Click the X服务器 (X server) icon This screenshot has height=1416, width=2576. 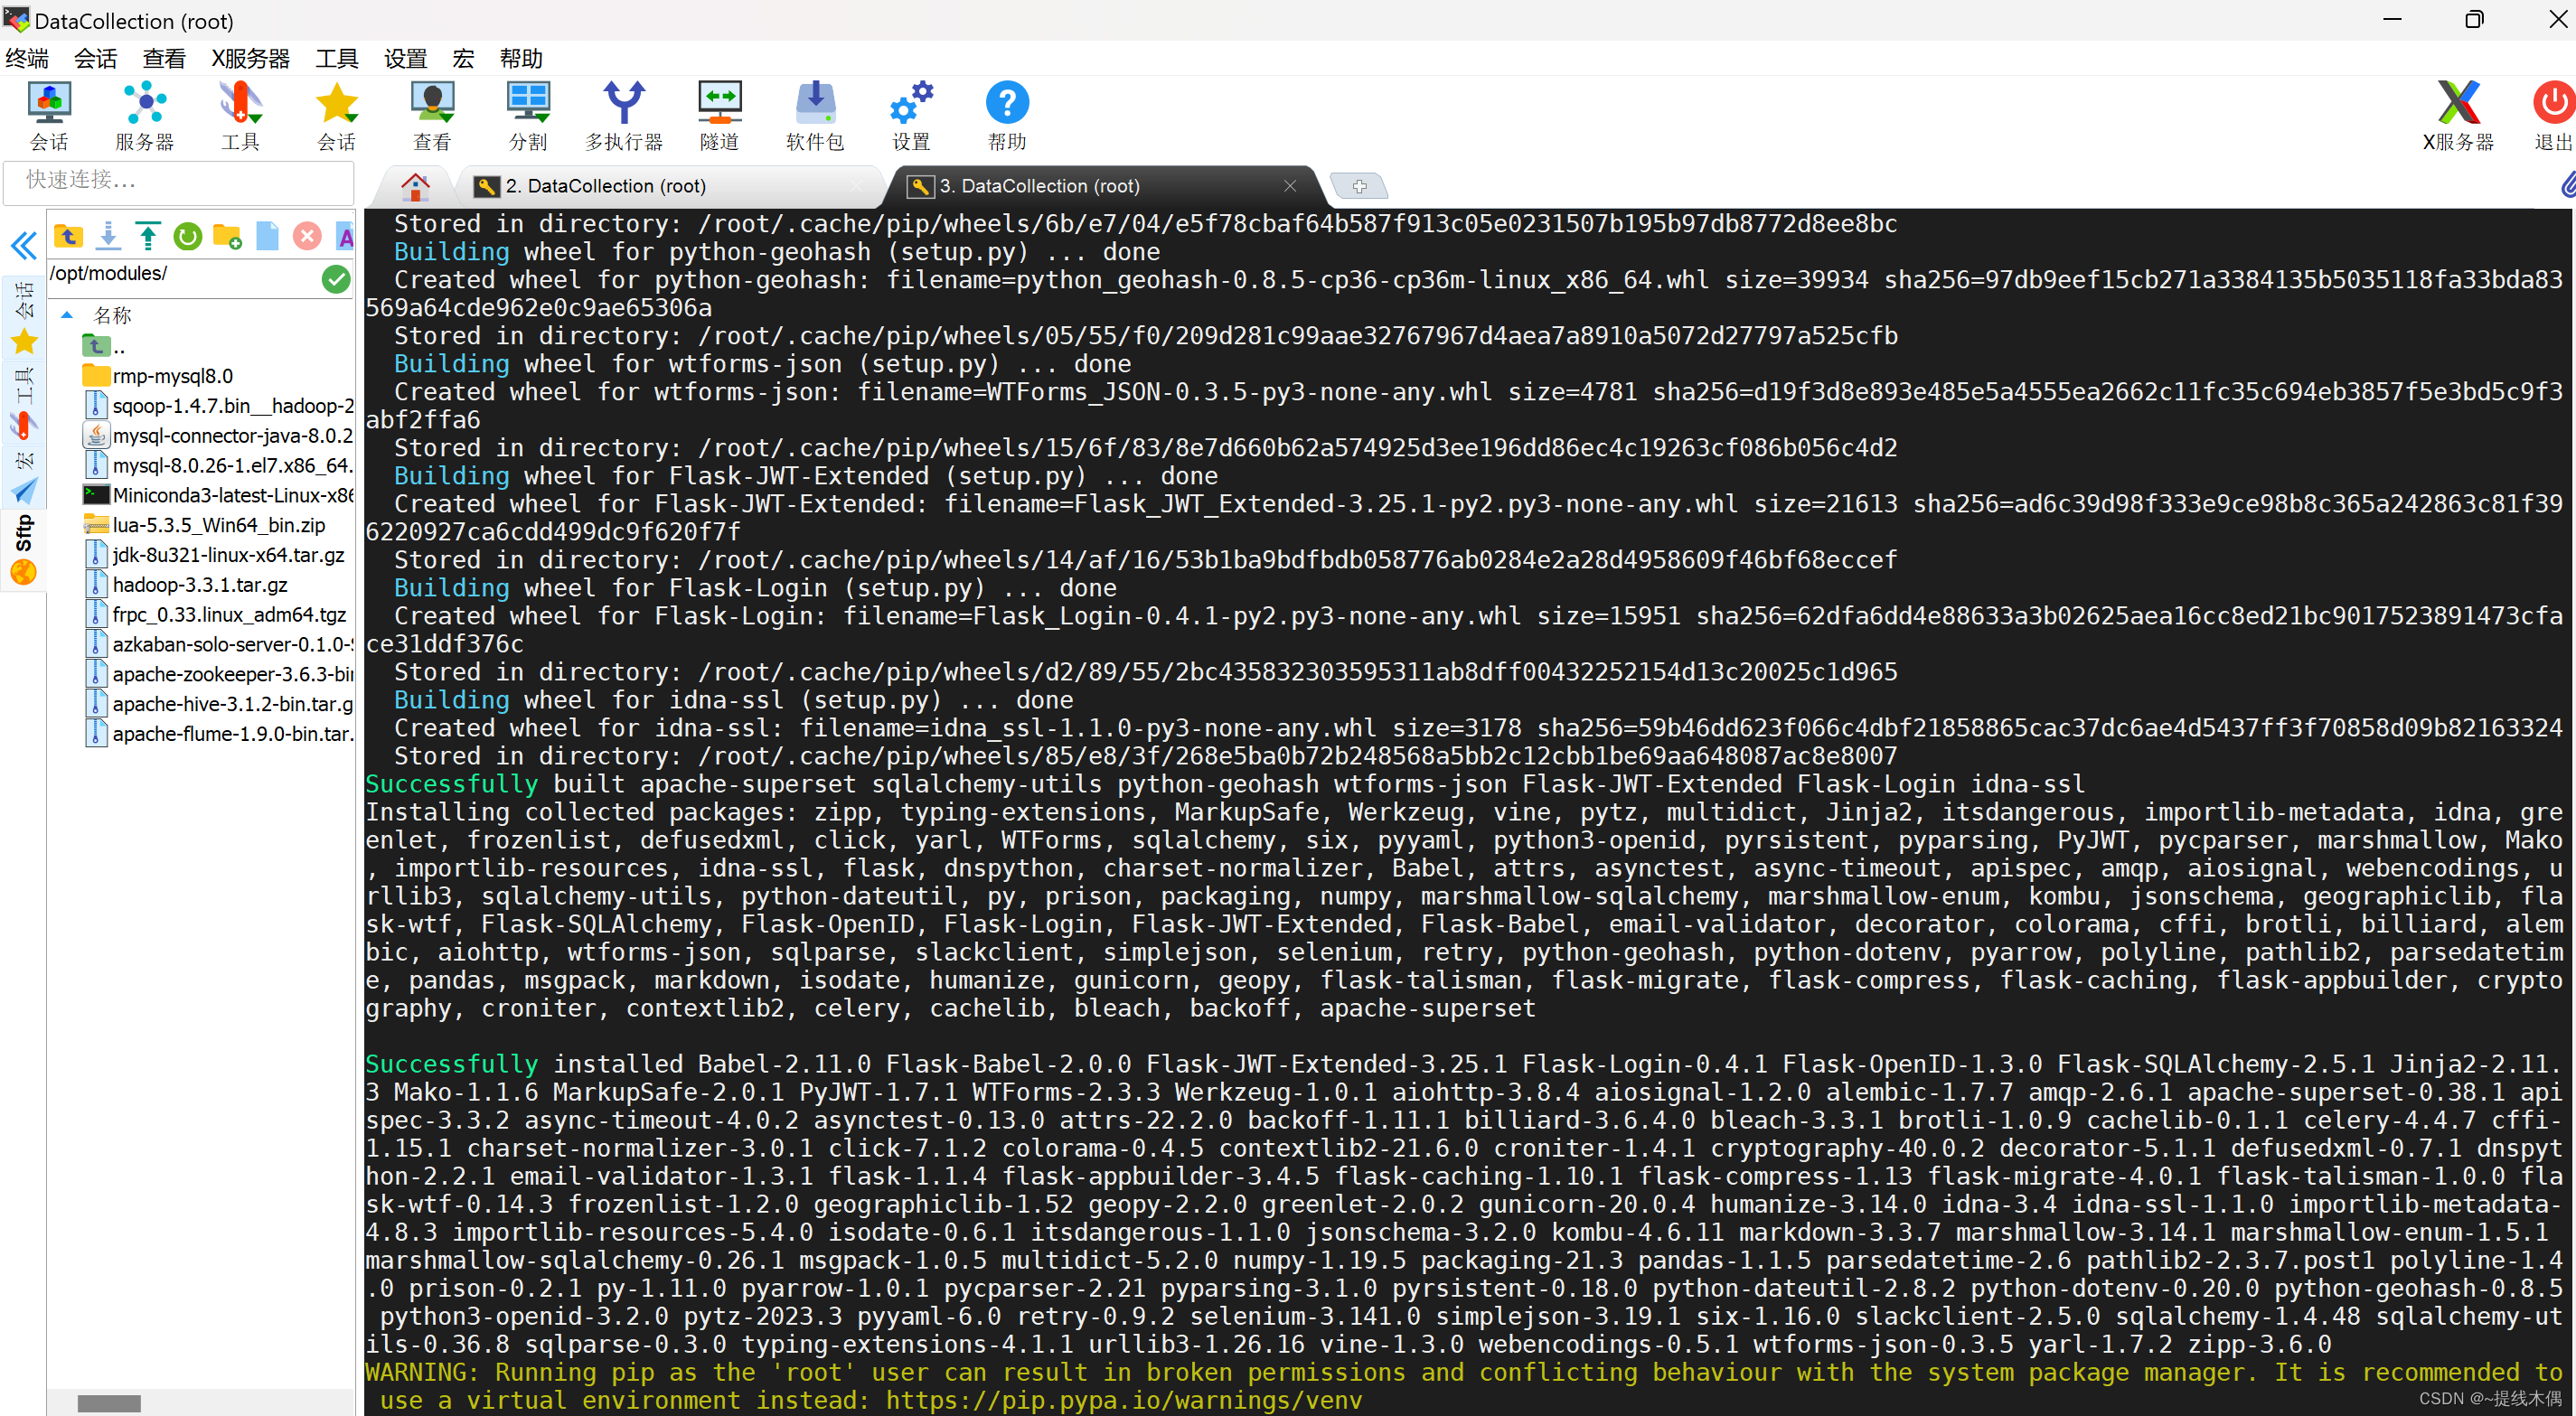2458,116
